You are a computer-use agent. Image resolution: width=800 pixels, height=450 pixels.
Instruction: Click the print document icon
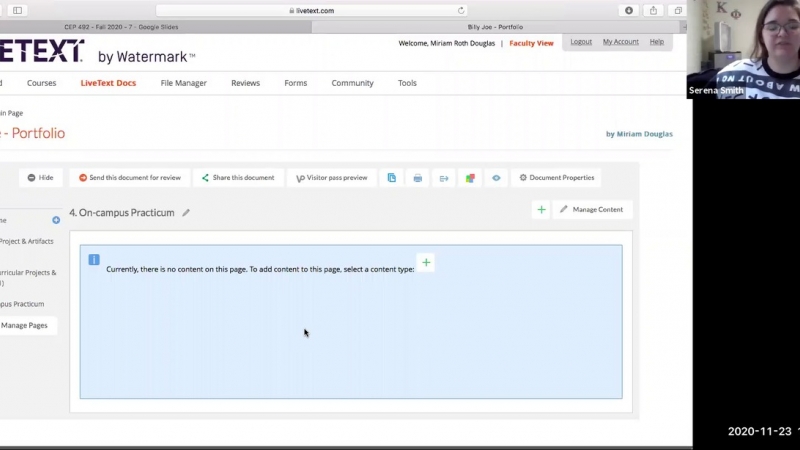[x=418, y=178]
